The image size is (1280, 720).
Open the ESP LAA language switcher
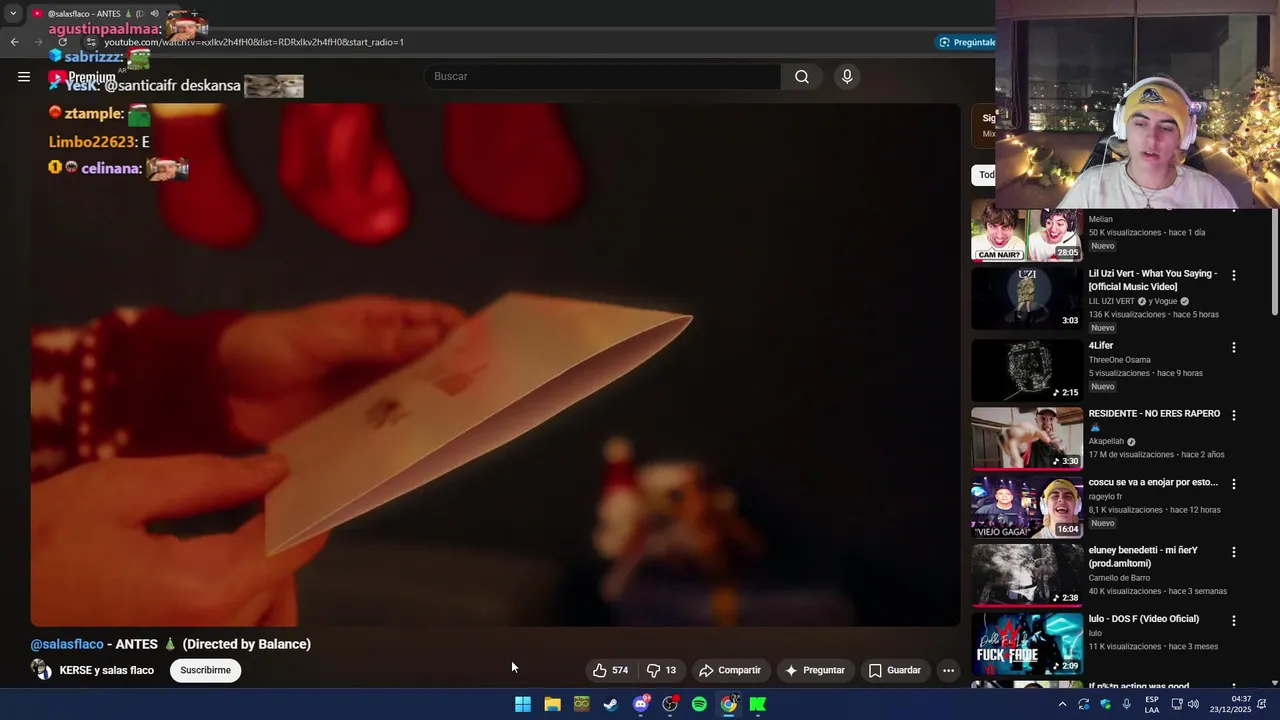(x=1152, y=704)
